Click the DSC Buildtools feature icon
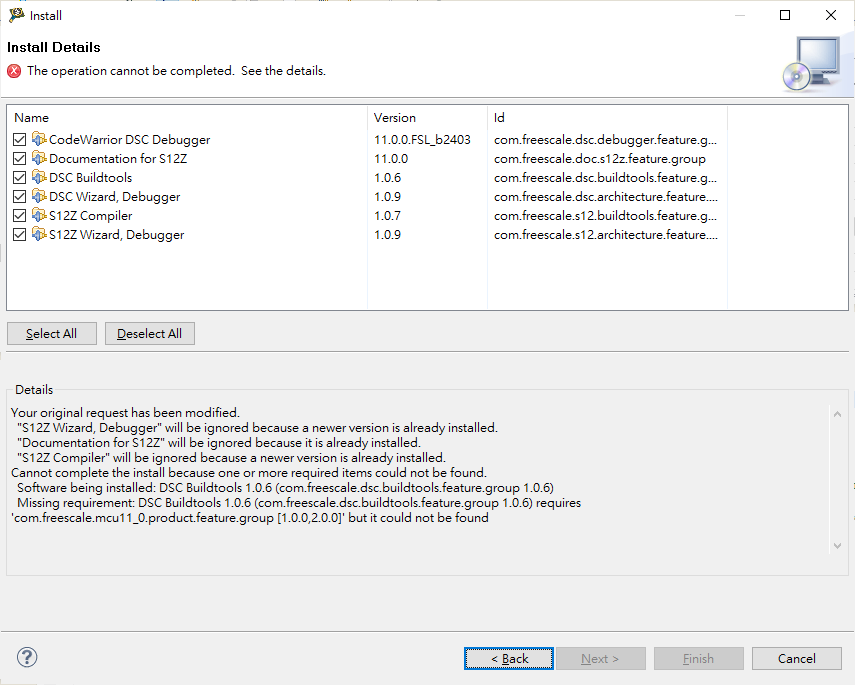Screen dimensions: 855x685 pyautogui.click(x=39, y=177)
